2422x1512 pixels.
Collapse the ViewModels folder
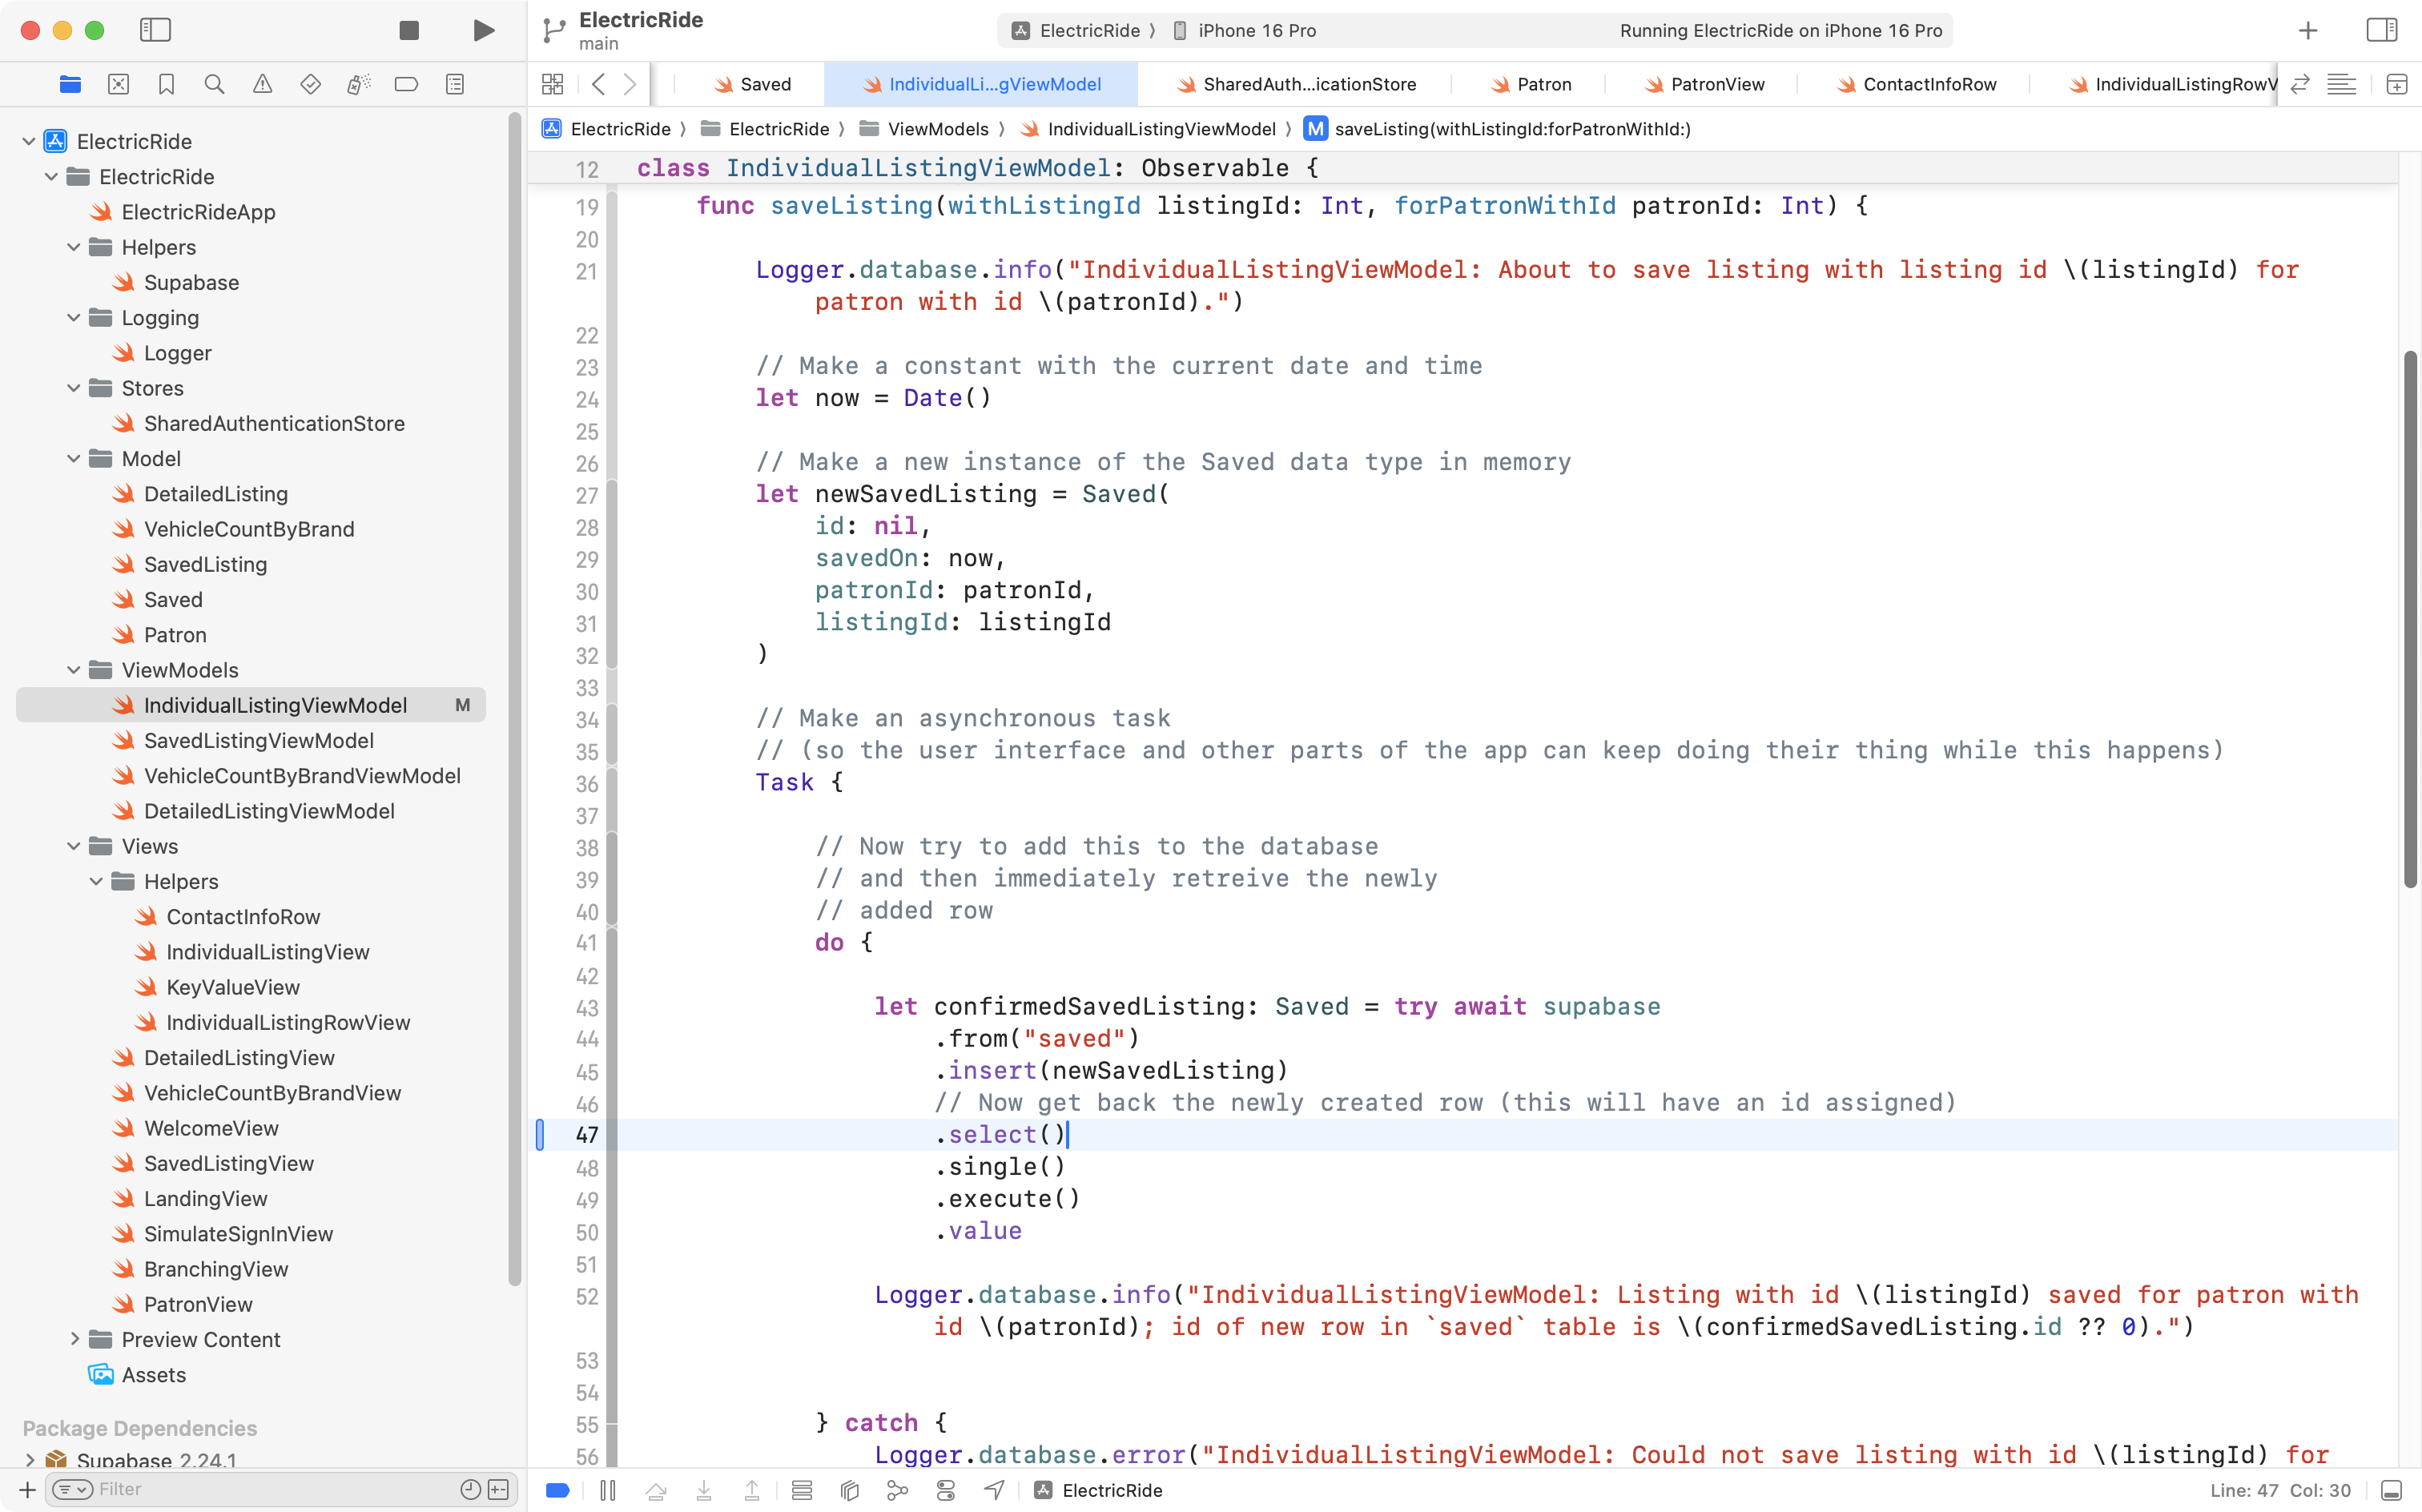(73, 670)
